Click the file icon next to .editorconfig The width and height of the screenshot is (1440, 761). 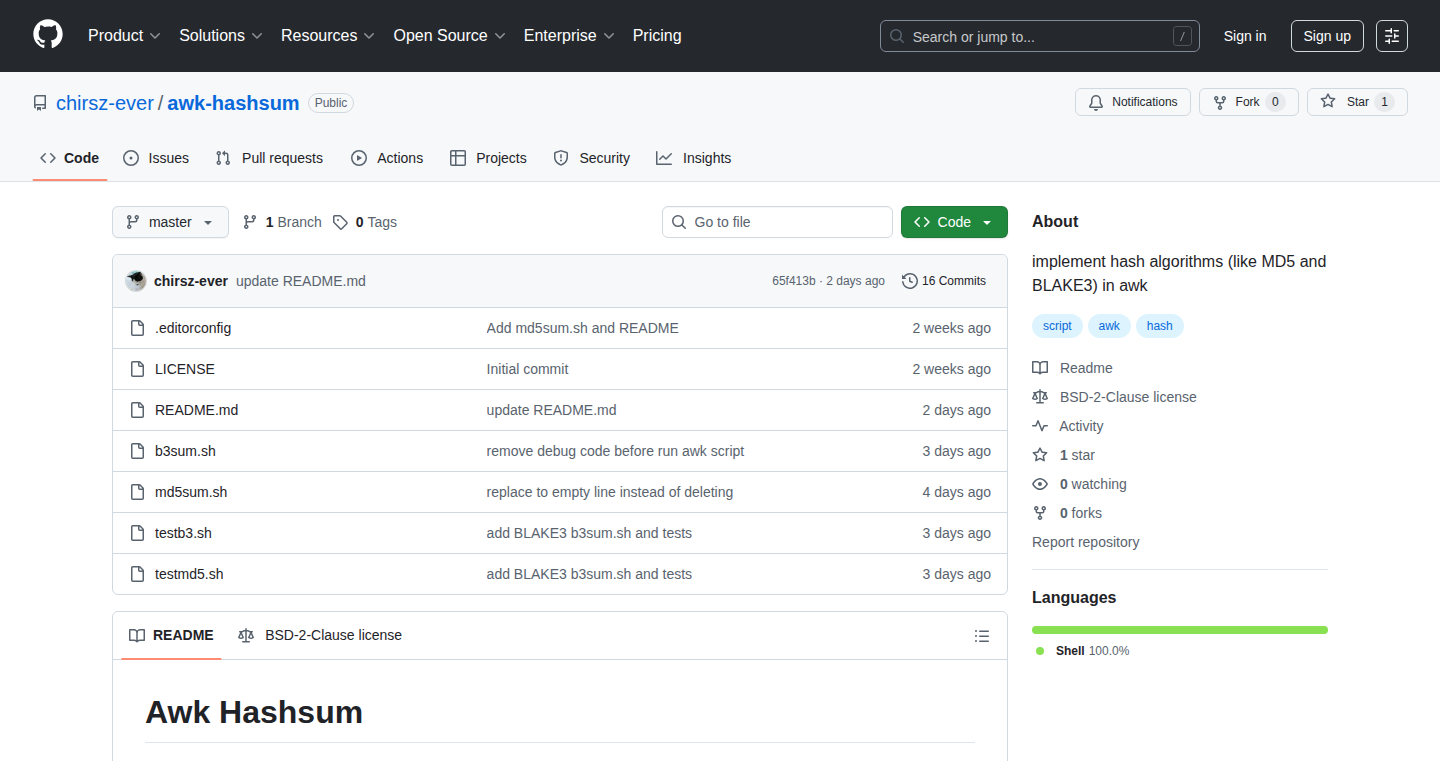click(x=138, y=328)
